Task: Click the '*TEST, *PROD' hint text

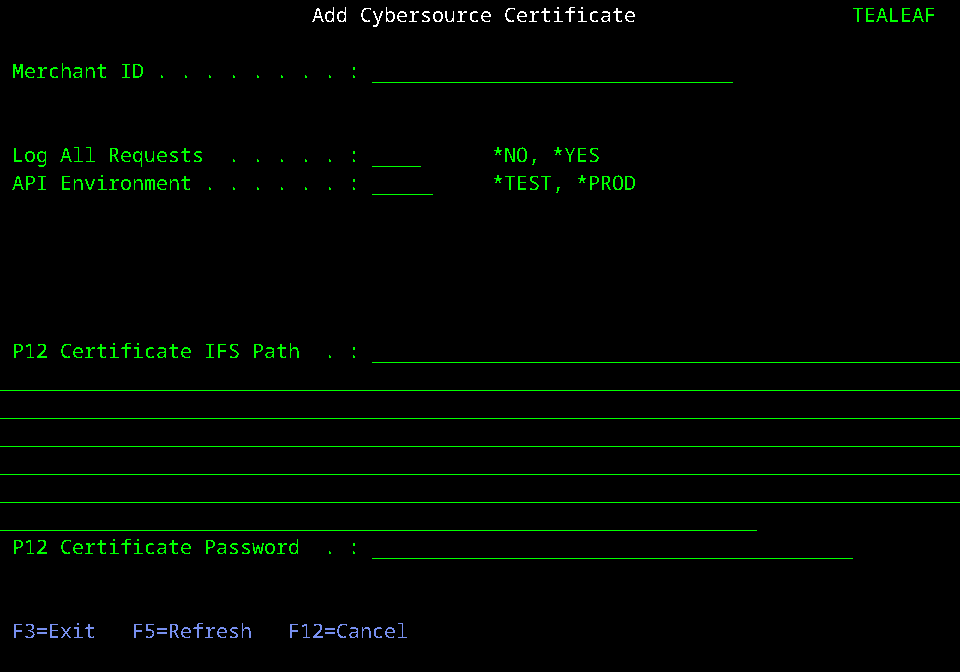Action: 564,184
